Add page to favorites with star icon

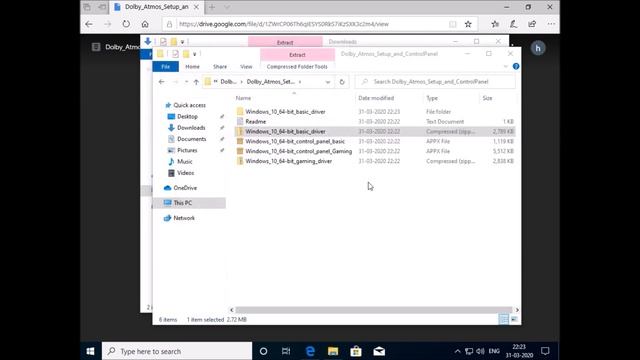click(468, 24)
